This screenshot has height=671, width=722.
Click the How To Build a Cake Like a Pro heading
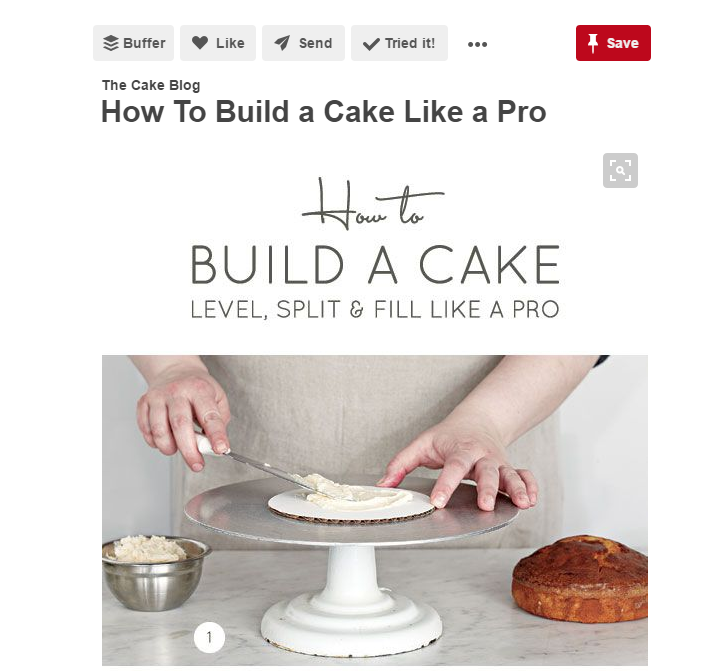coord(324,111)
